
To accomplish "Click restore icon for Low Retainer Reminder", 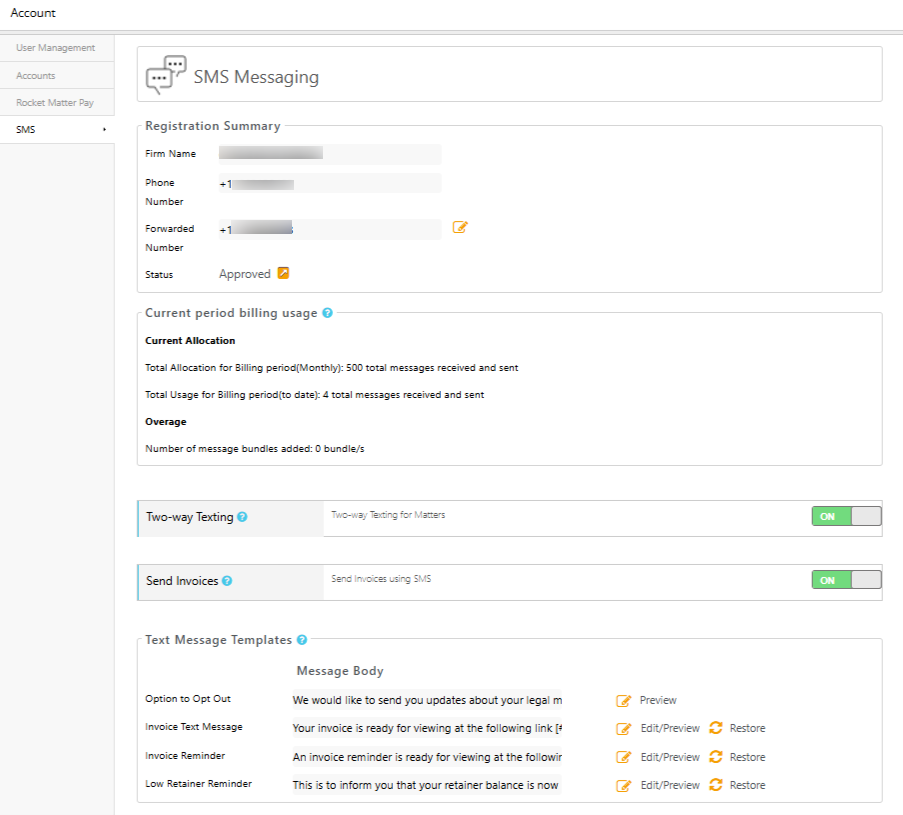I will point(716,785).
